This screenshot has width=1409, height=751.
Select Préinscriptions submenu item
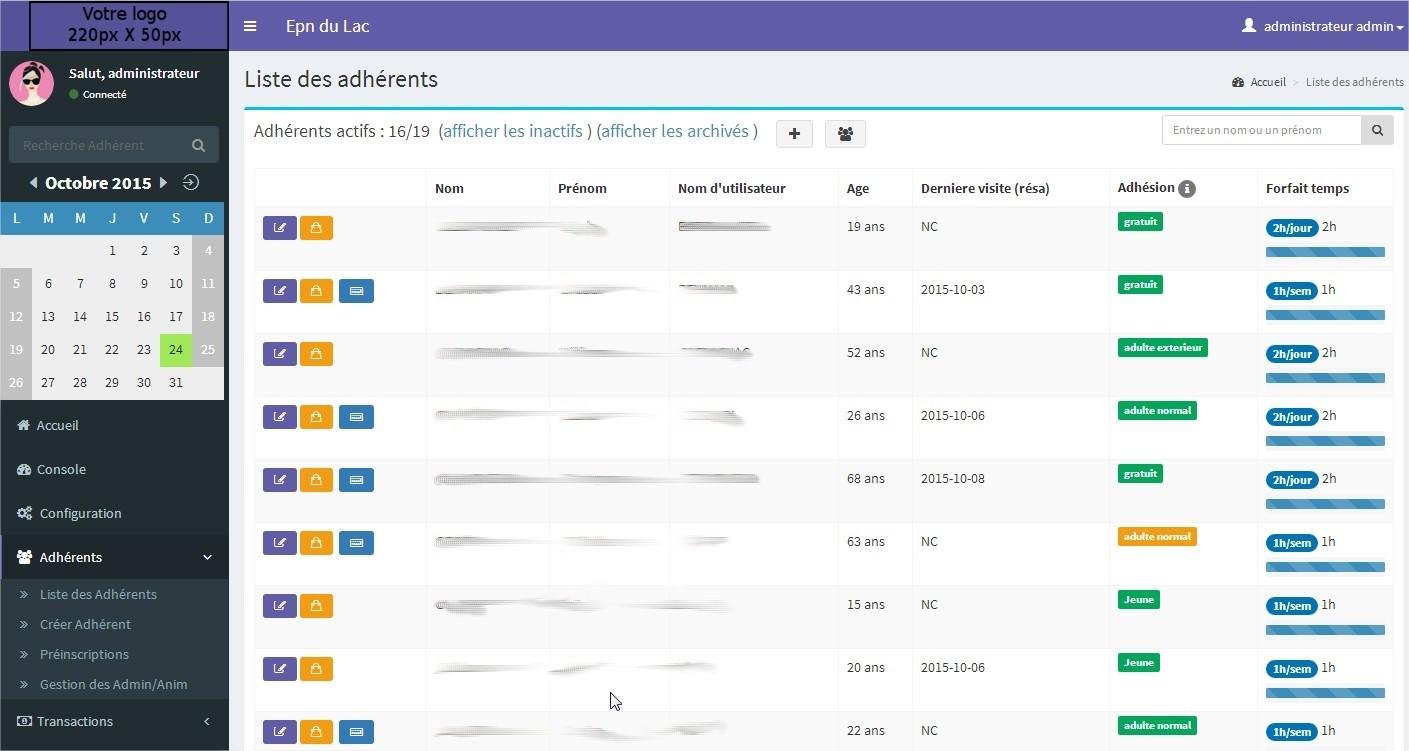84,654
